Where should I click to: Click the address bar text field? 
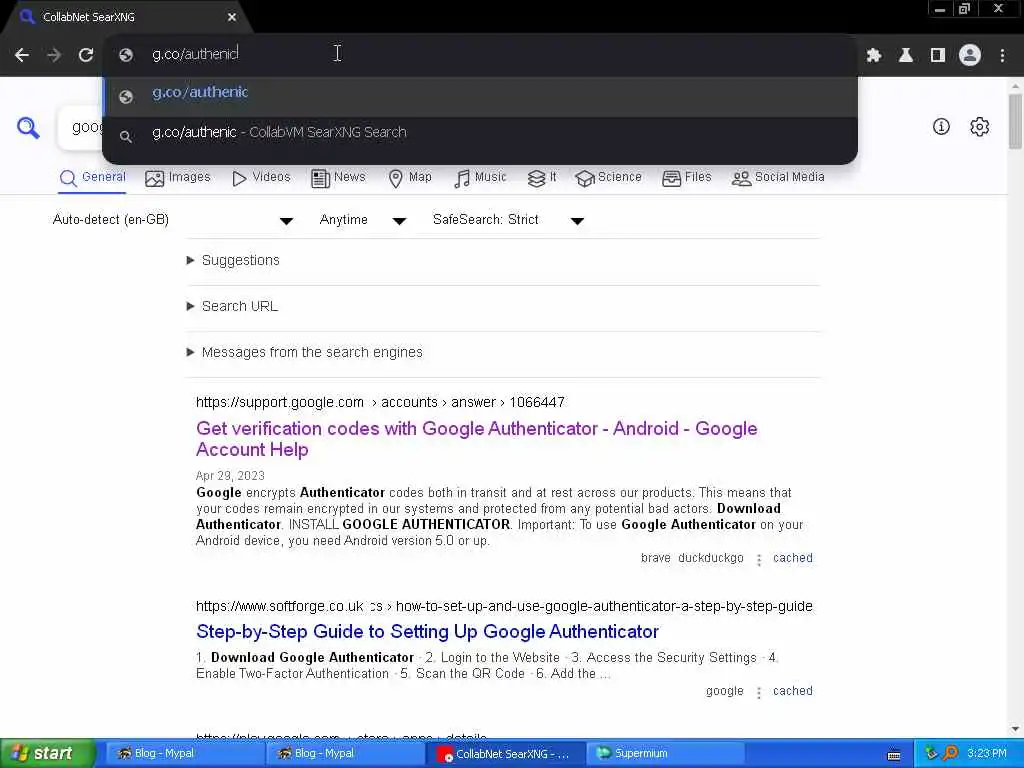coord(480,54)
